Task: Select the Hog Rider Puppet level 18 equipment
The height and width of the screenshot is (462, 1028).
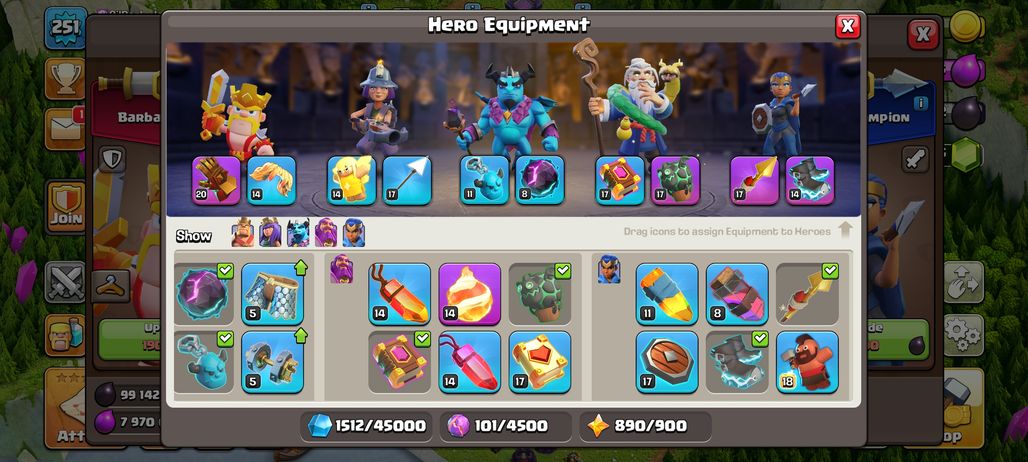Action: click(x=807, y=362)
